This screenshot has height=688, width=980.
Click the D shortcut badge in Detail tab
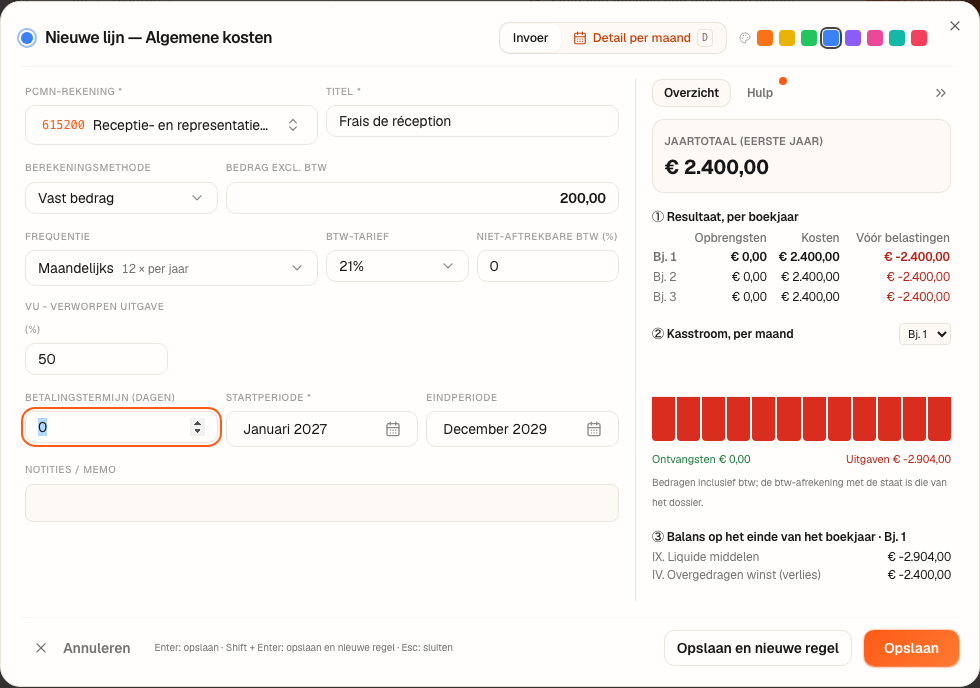[704, 37]
